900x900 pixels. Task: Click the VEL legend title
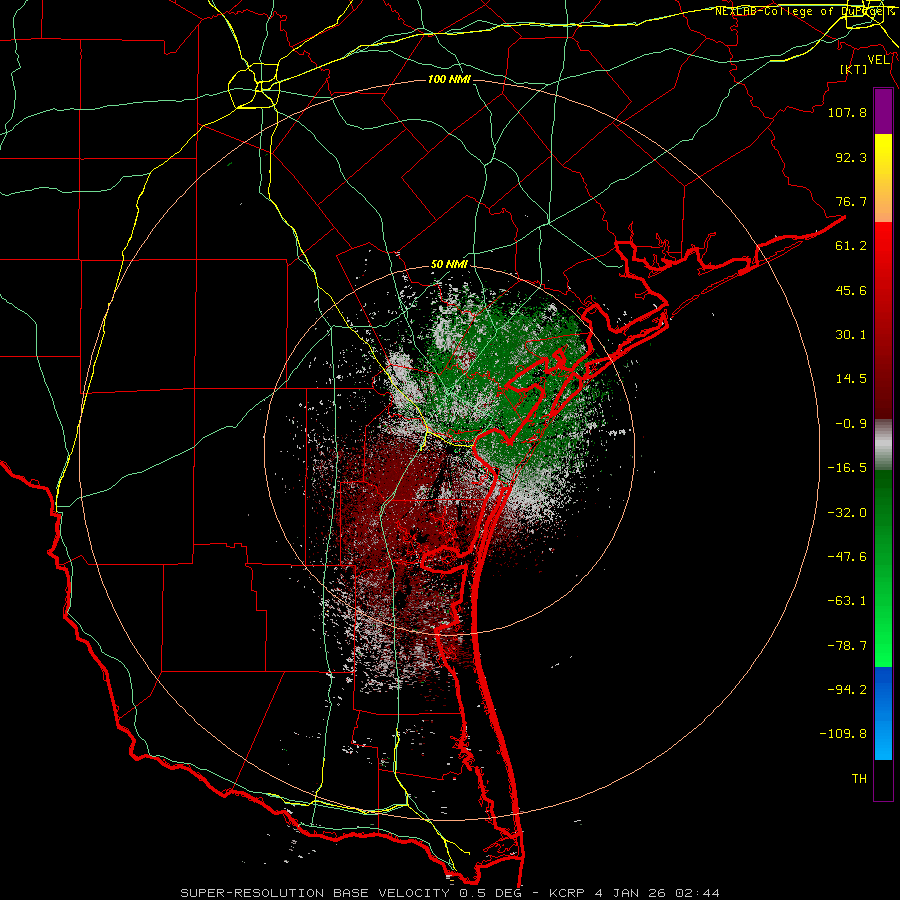pos(878,60)
